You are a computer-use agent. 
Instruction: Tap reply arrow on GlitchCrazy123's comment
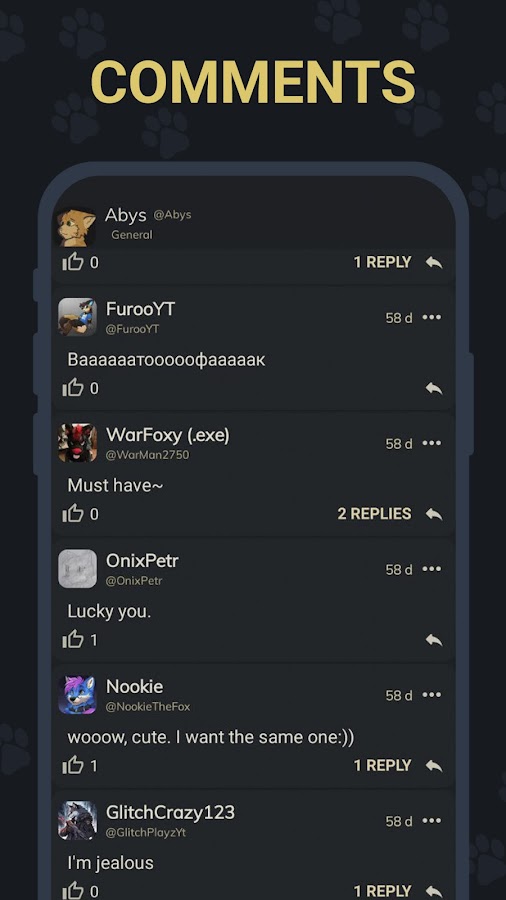tap(434, 891)
